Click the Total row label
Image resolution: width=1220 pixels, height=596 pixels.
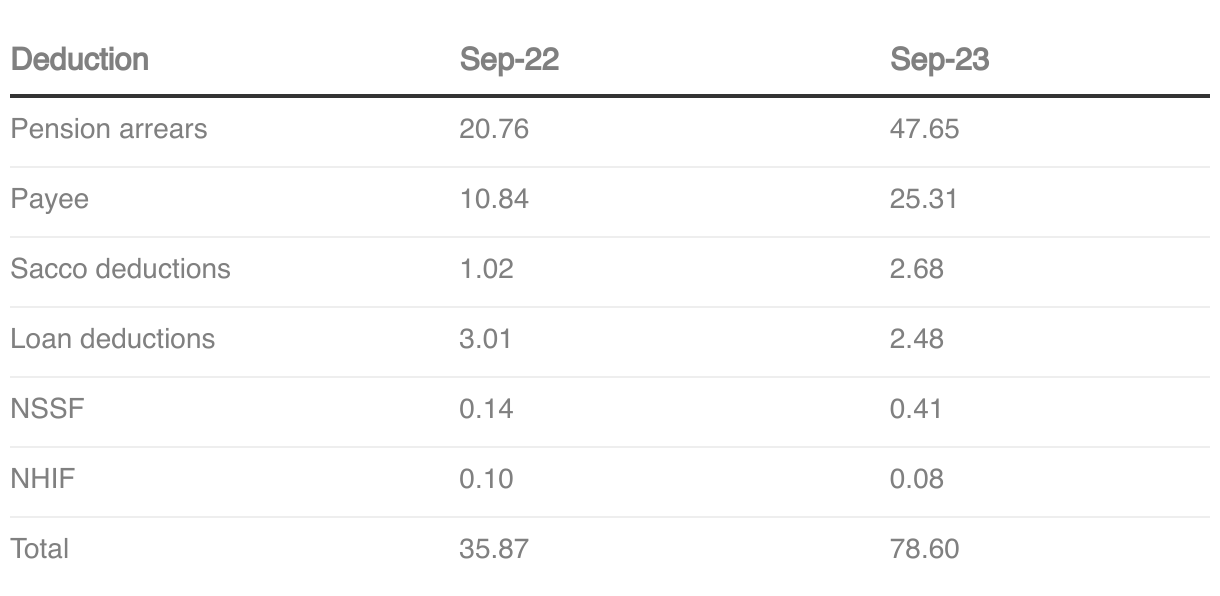[x=39, y=549]
